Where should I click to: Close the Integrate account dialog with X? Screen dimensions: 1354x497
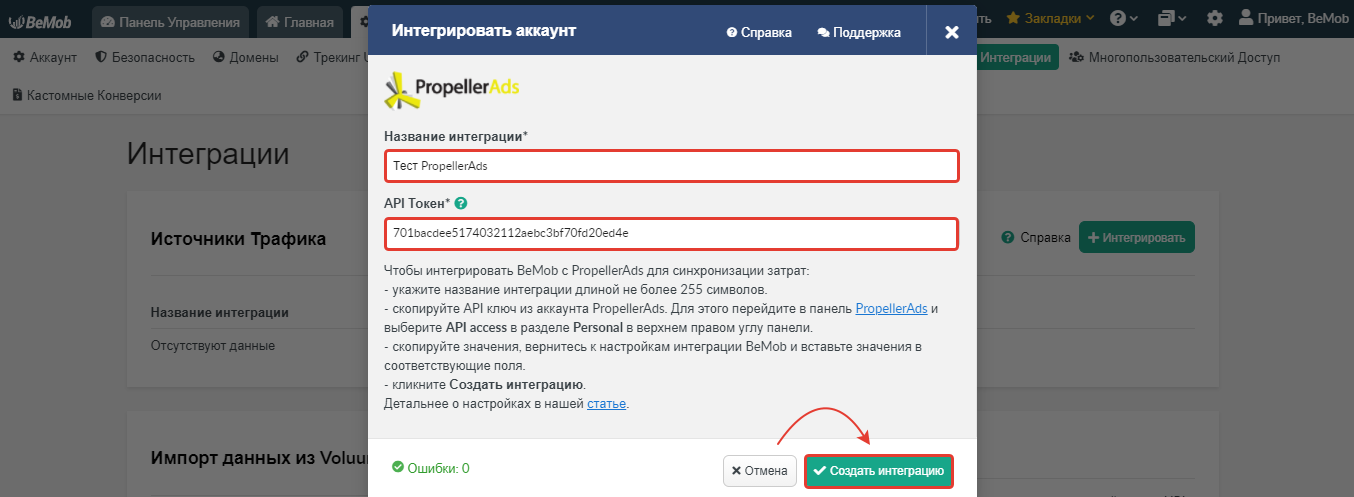pos(952,32)
